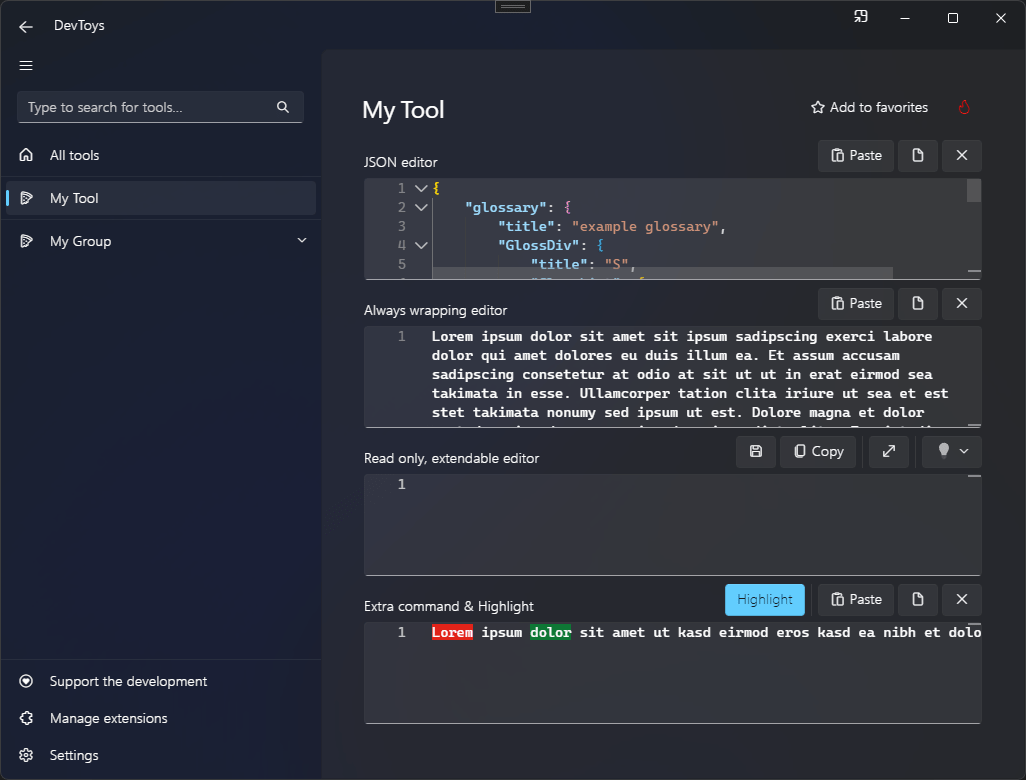
Task: Load file into Extra command editor
Action: click(917, 599)
